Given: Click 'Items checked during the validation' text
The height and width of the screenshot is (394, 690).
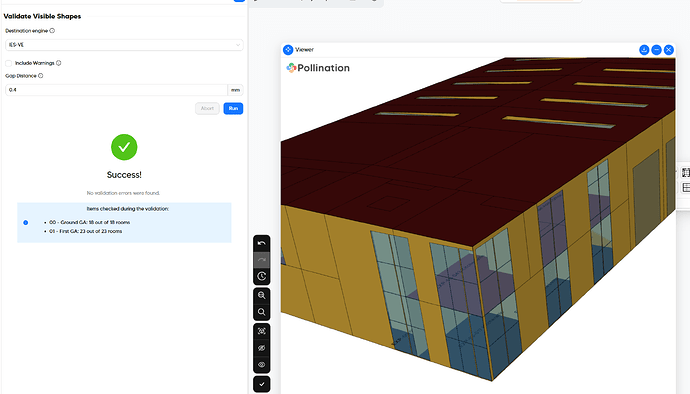Looking at the screenshot, I should pos(128,209).
